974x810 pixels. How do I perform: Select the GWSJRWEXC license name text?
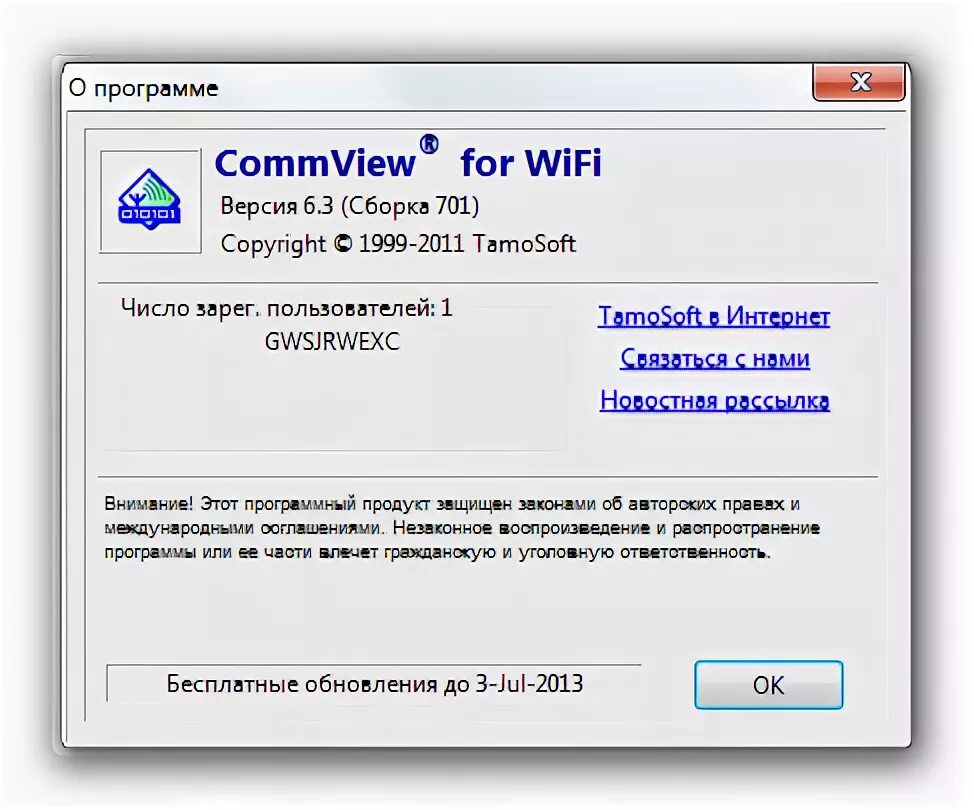click(332, 341)
